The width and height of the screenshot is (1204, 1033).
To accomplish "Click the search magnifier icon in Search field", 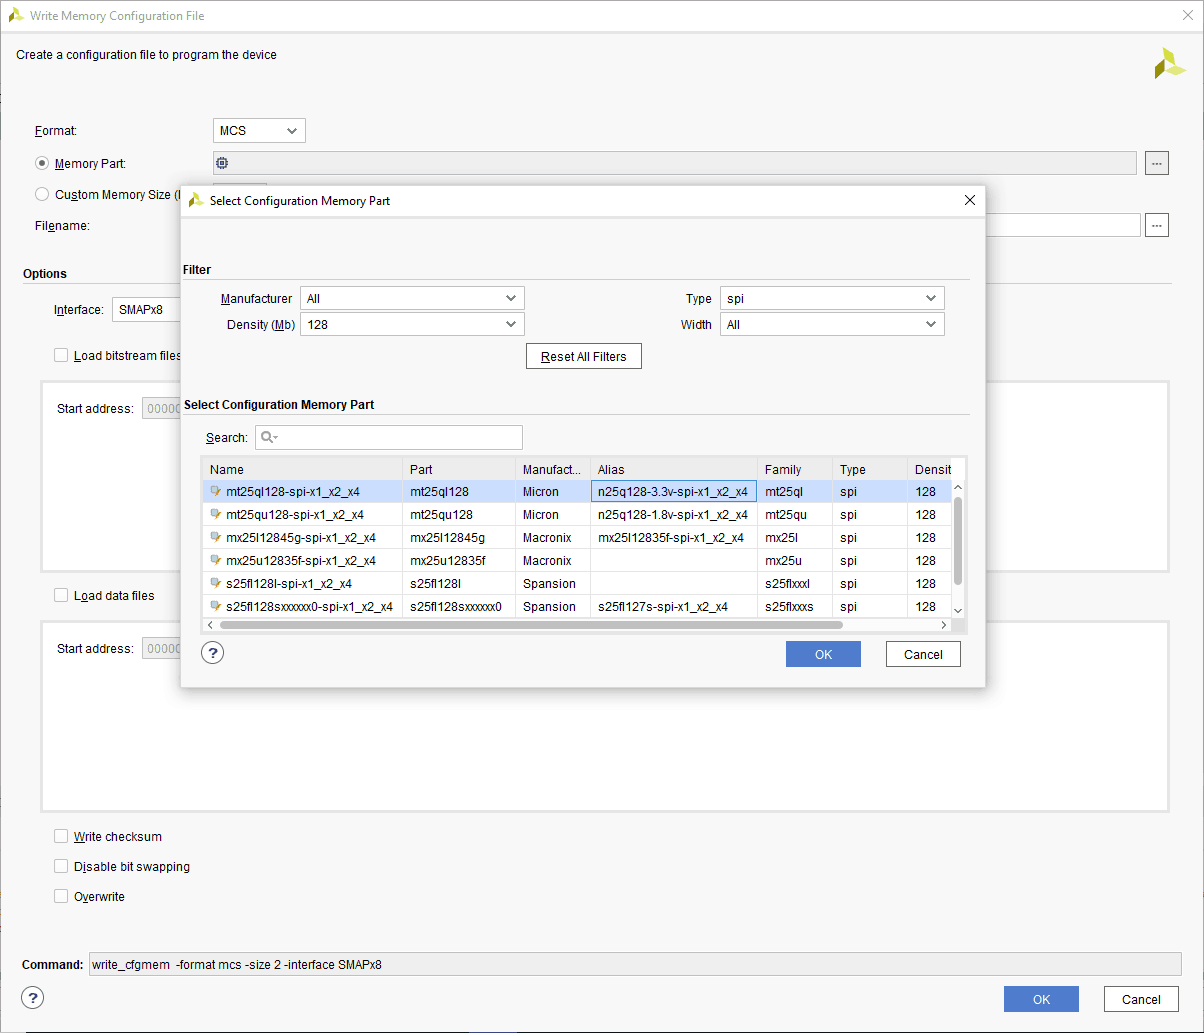I will pos(268,437).
